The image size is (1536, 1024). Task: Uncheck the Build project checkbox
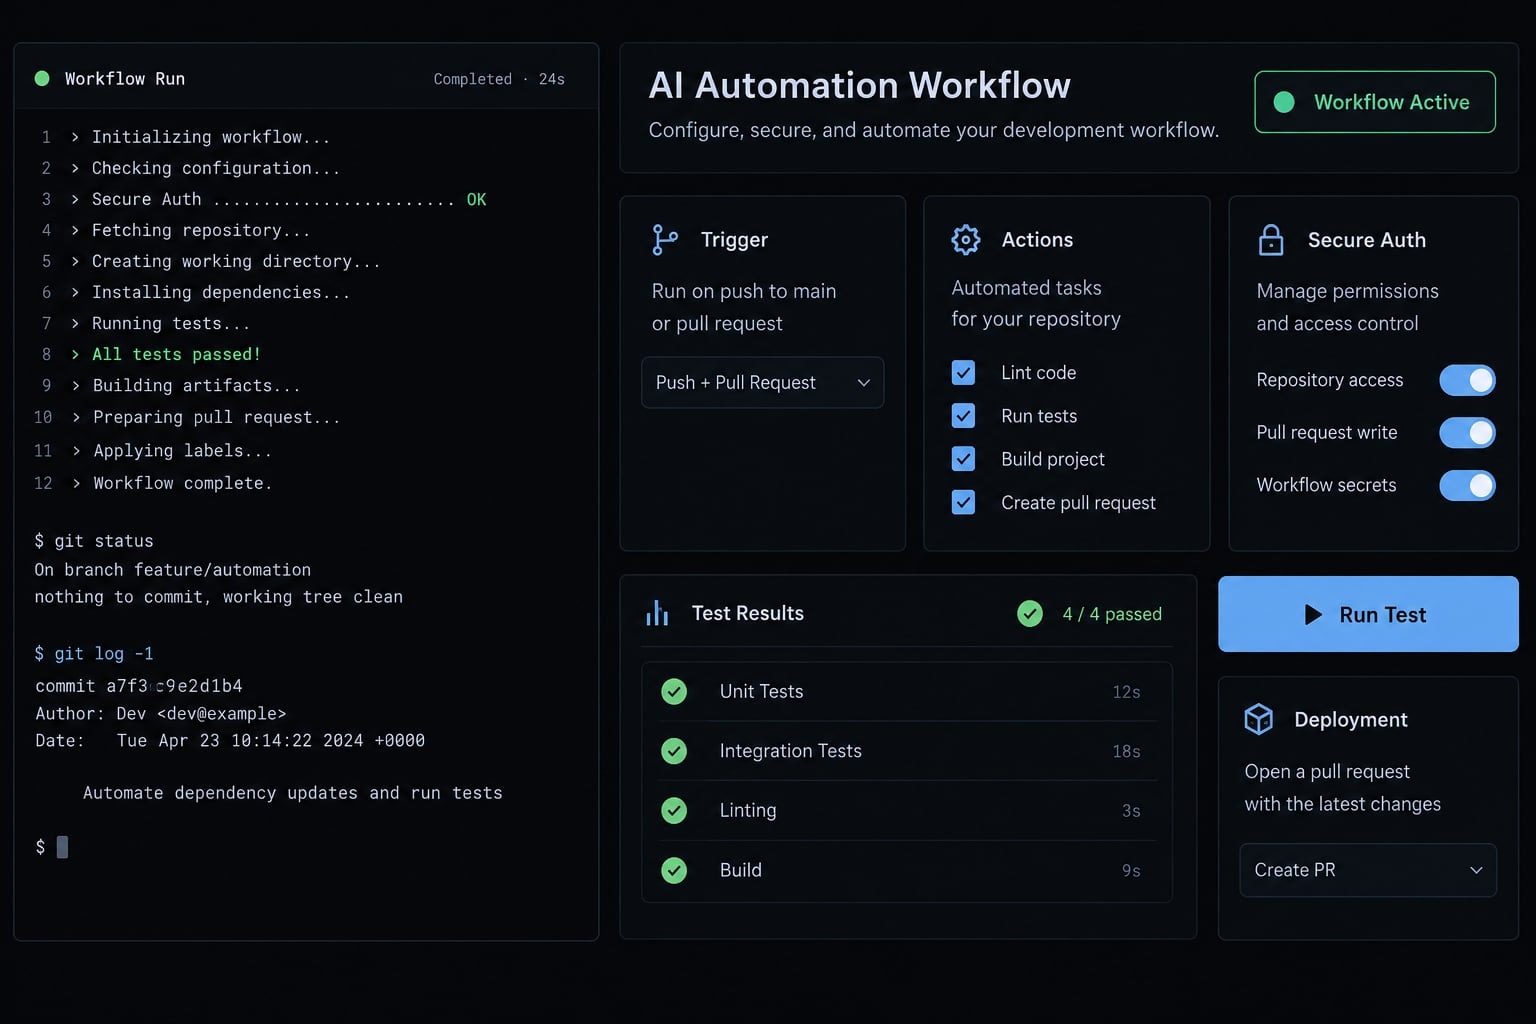[963, 459]
